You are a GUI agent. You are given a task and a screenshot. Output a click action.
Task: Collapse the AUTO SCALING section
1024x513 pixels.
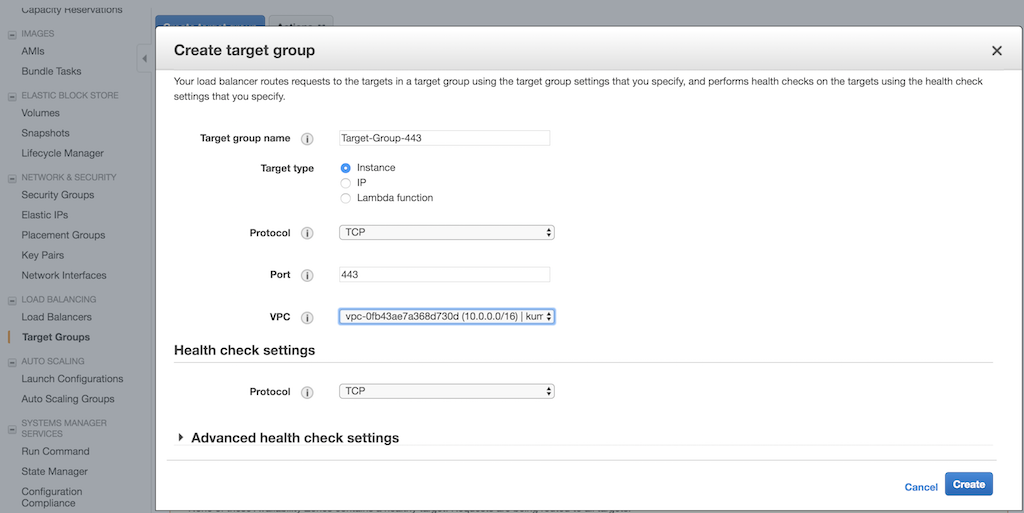tap(12, 362)
